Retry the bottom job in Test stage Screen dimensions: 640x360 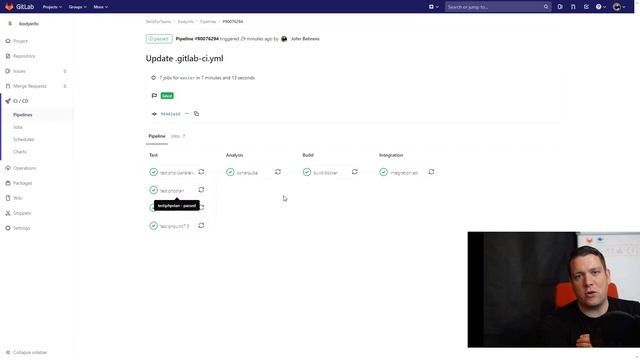201,225
